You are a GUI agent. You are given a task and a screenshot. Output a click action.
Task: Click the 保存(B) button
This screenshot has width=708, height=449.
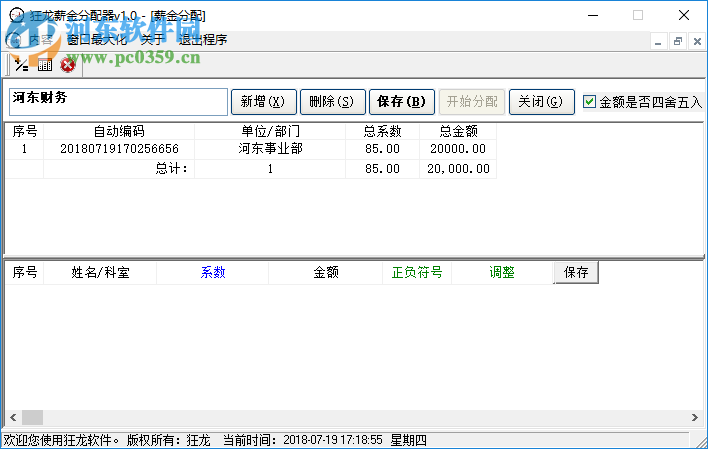pos(402,102)
